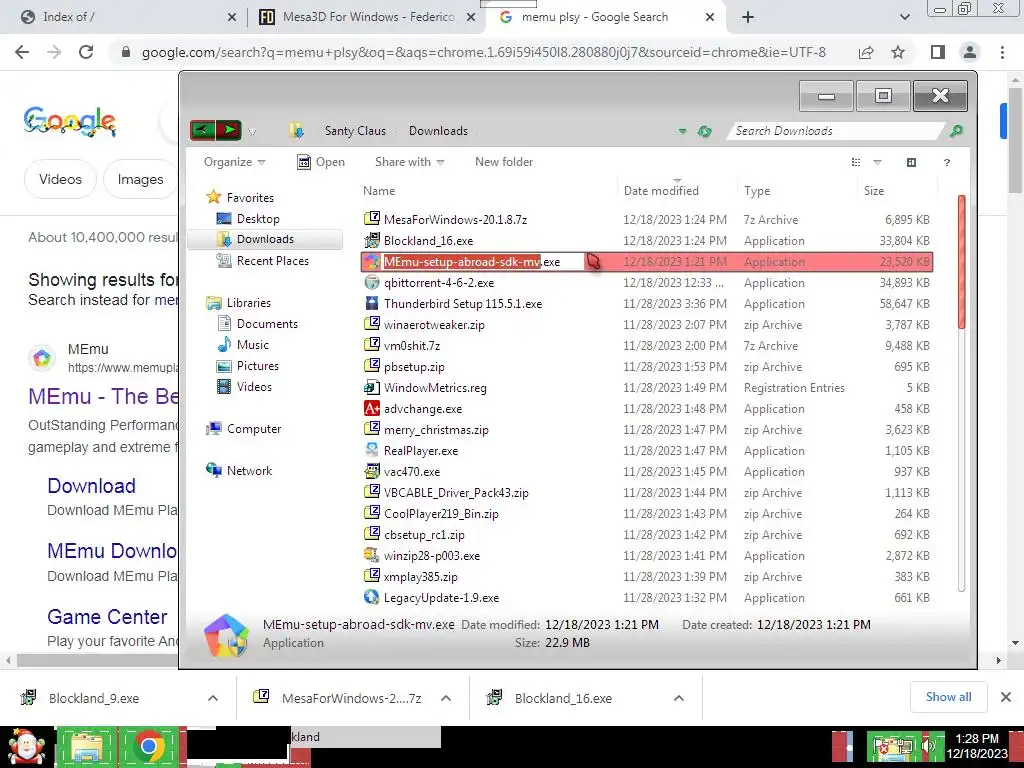Open Explorer help question mark
Viewport: 1024px width, 768px height.
click(946, 163)
